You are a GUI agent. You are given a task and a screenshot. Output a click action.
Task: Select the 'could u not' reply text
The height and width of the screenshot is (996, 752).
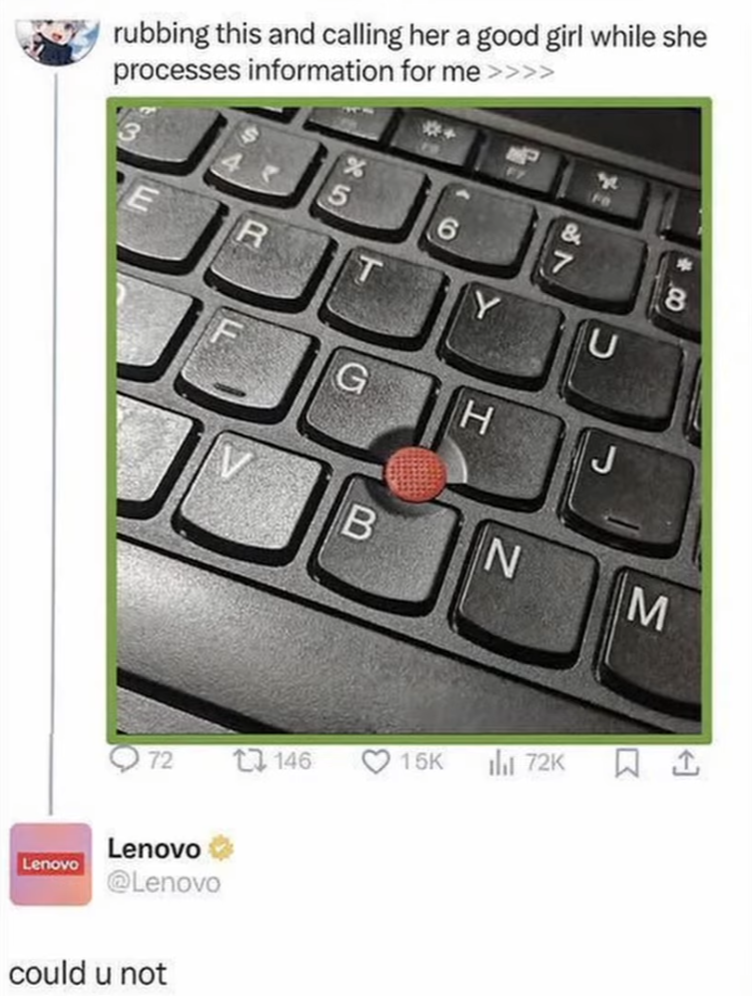pos(88,973)
